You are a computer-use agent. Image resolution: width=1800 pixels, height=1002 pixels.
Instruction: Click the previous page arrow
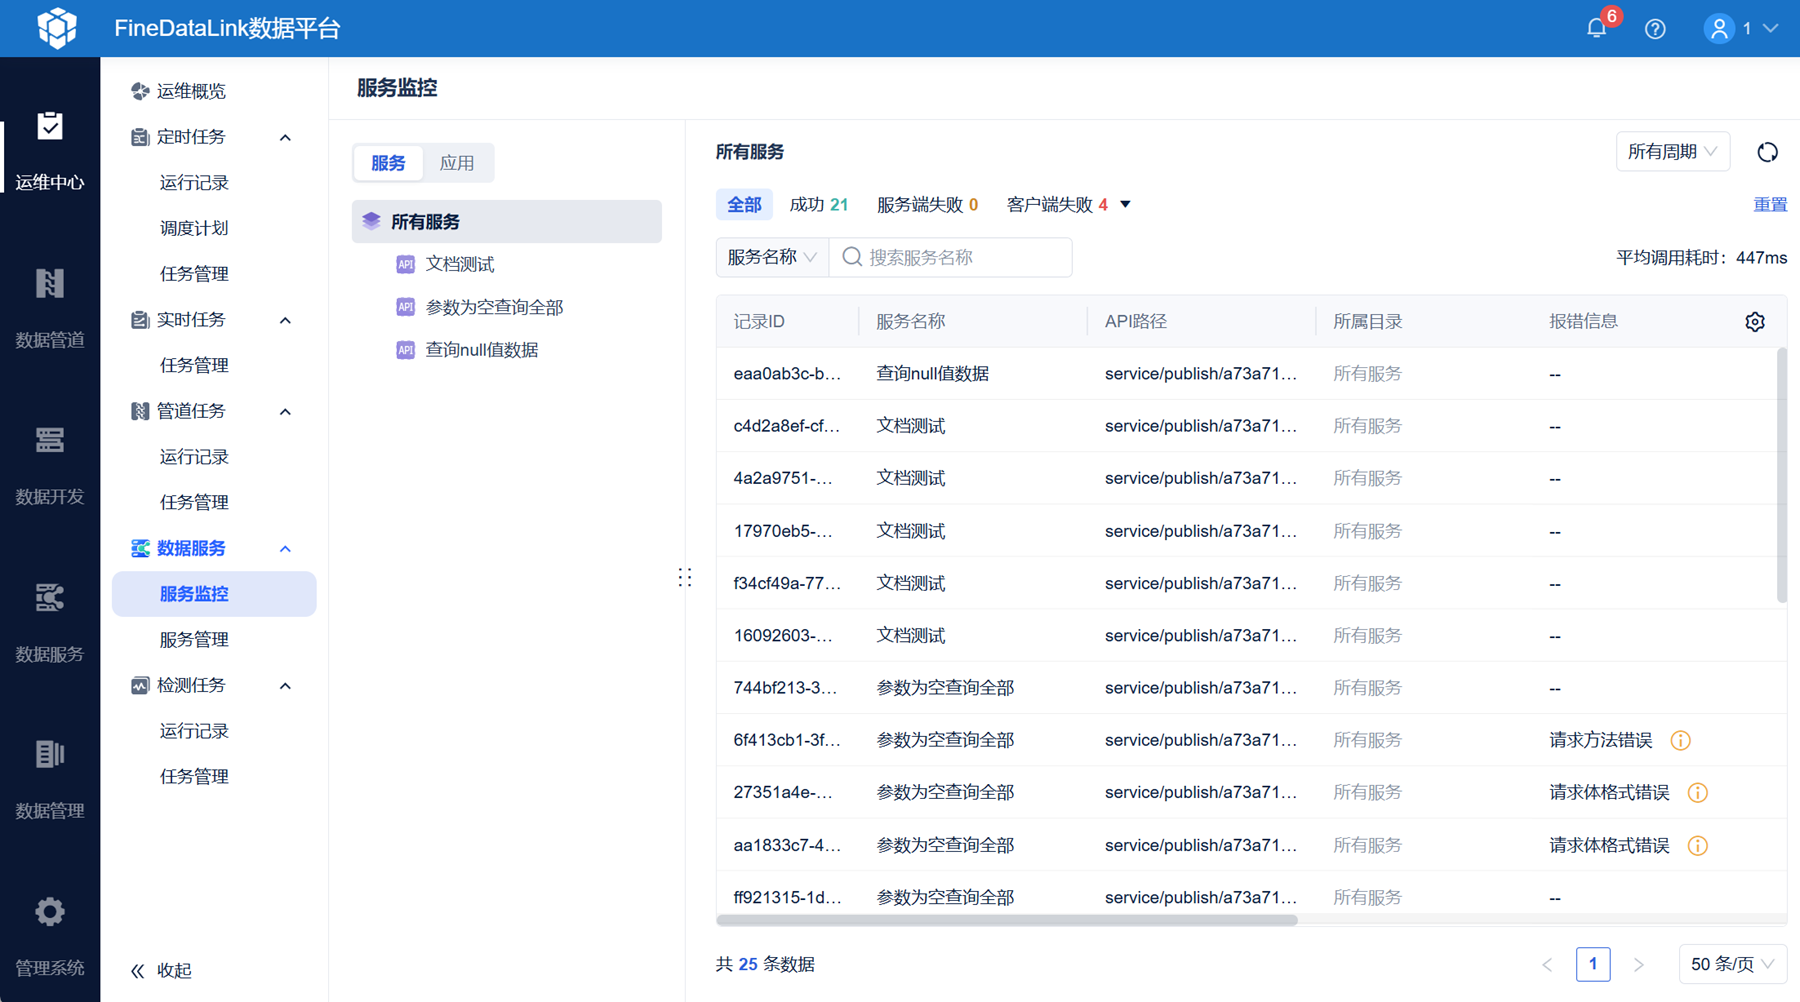point(1547,965)
